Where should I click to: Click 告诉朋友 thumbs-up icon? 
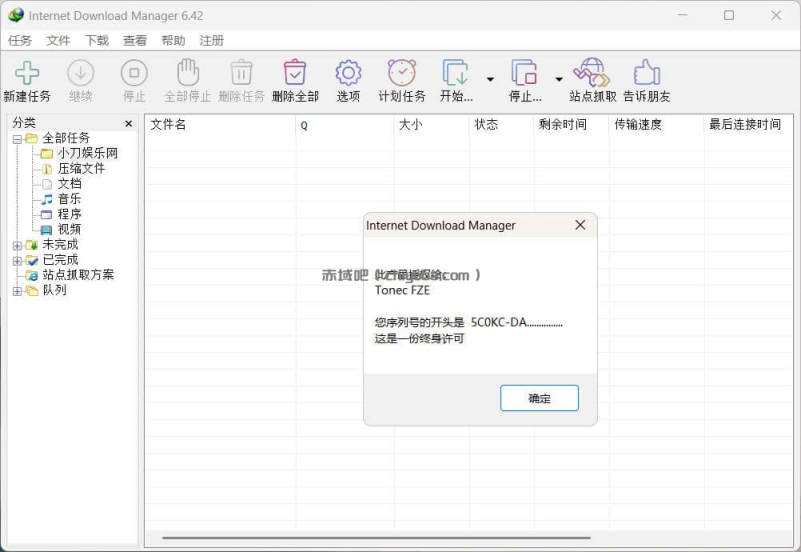pos(647,73)
